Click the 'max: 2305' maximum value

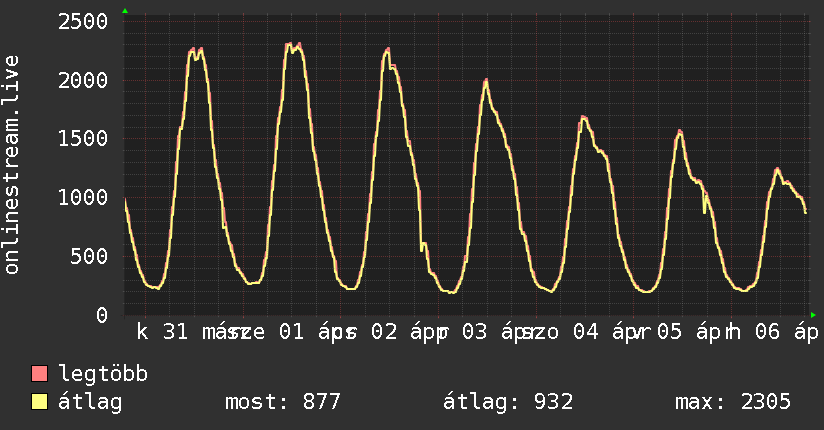coord(733,402)
